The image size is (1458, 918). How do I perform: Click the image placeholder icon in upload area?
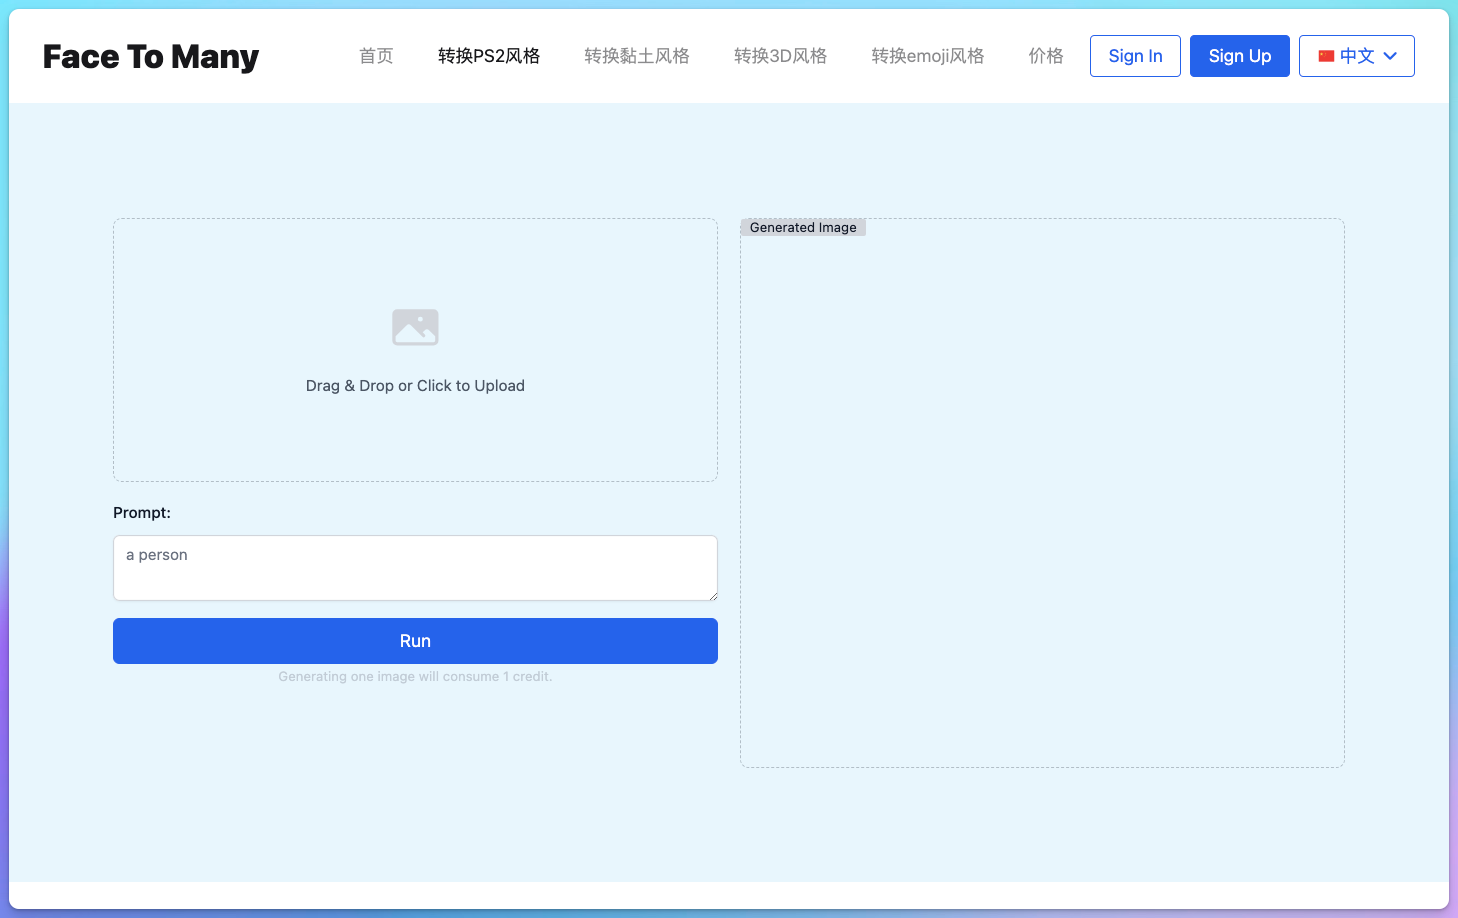click(x=415, y=327)
